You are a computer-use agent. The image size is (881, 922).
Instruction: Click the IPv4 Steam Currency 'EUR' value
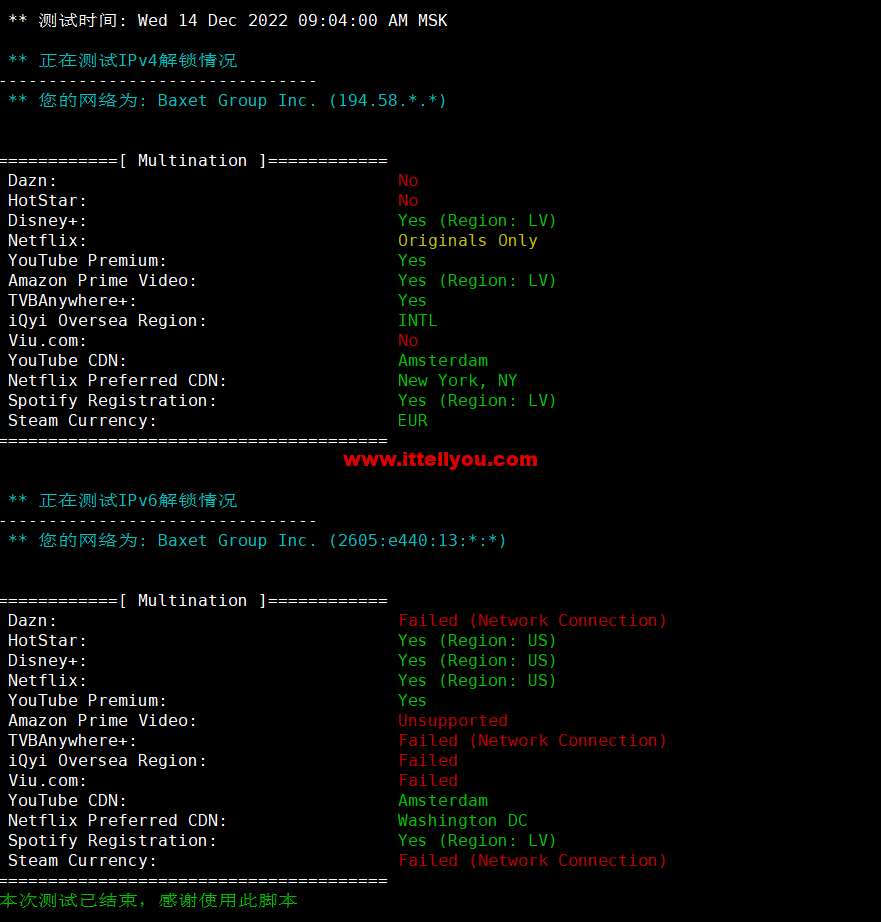tap(413, 420)
